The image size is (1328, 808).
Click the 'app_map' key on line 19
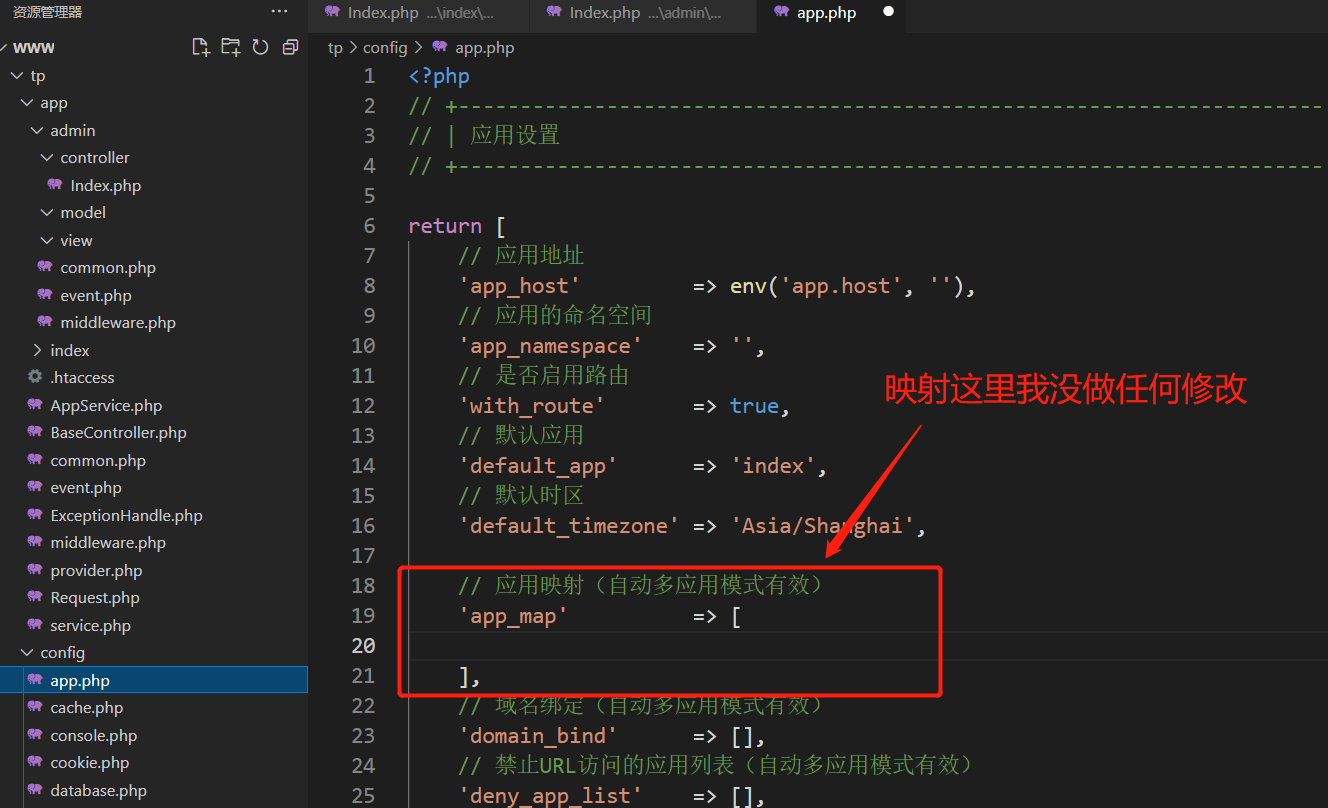coord(513,615)
